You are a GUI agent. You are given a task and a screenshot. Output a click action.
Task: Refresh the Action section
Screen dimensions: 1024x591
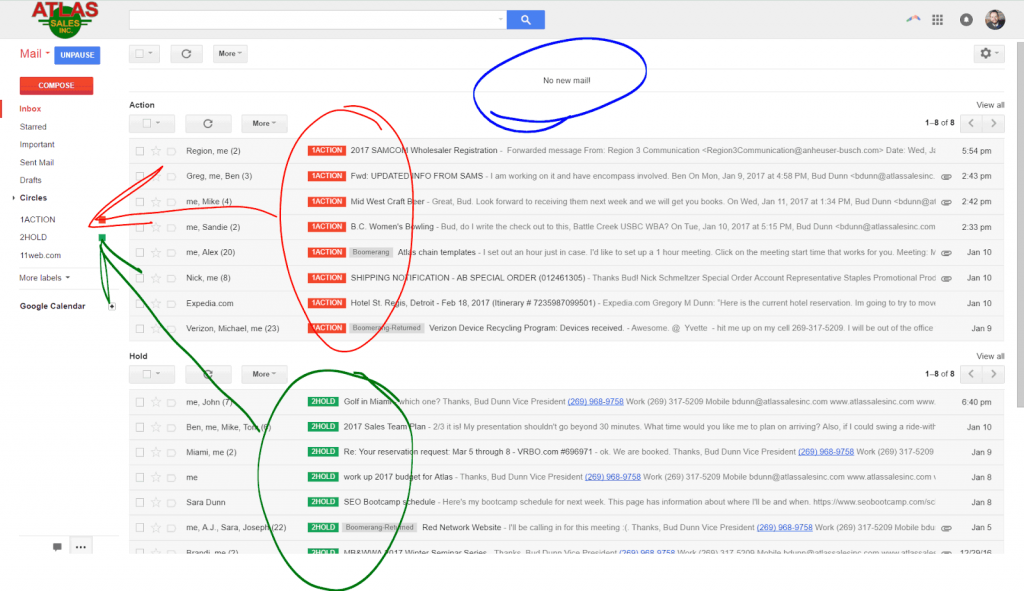coord(208,123)
